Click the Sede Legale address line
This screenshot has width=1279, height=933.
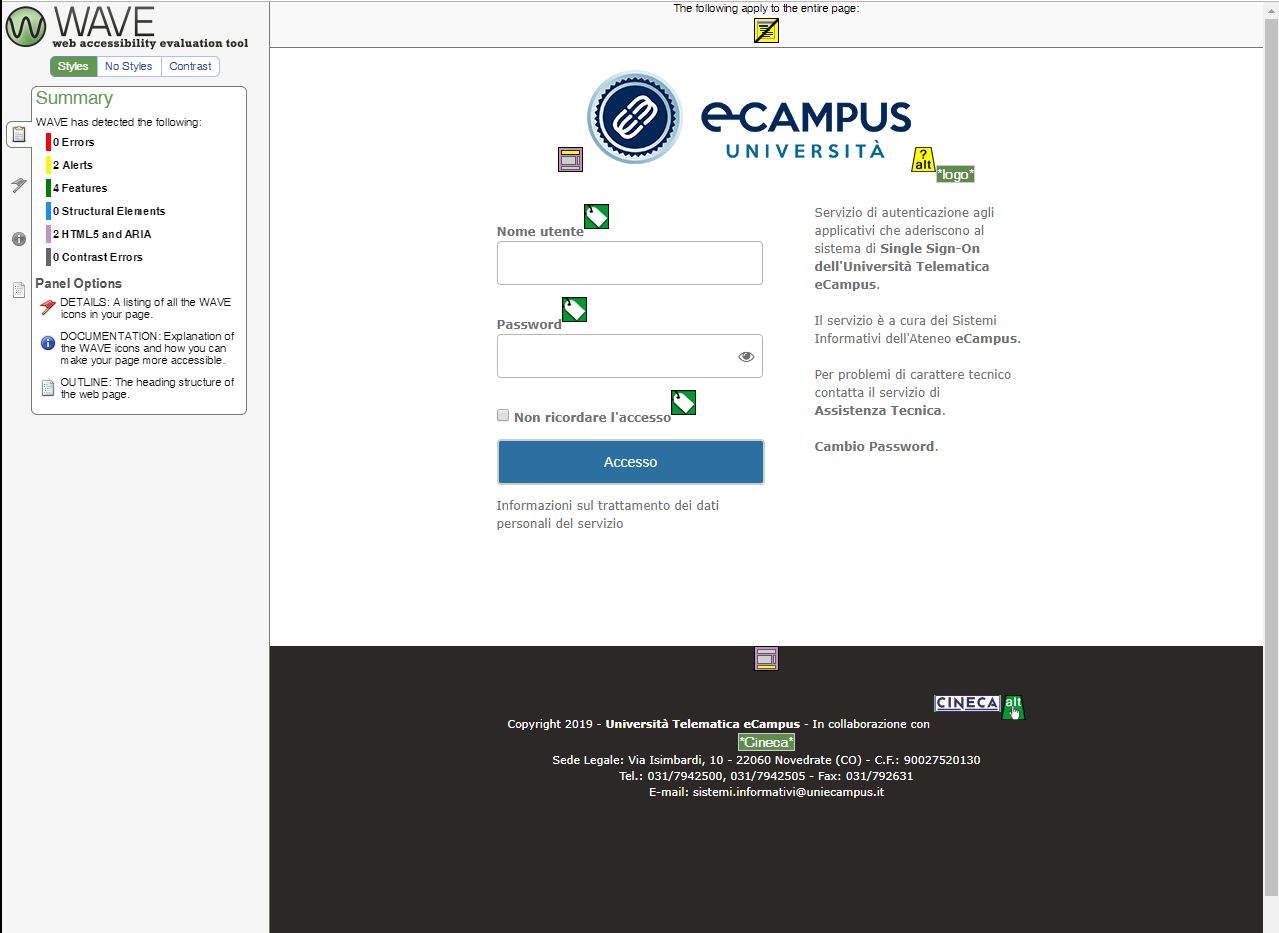(x=766, y=760)
